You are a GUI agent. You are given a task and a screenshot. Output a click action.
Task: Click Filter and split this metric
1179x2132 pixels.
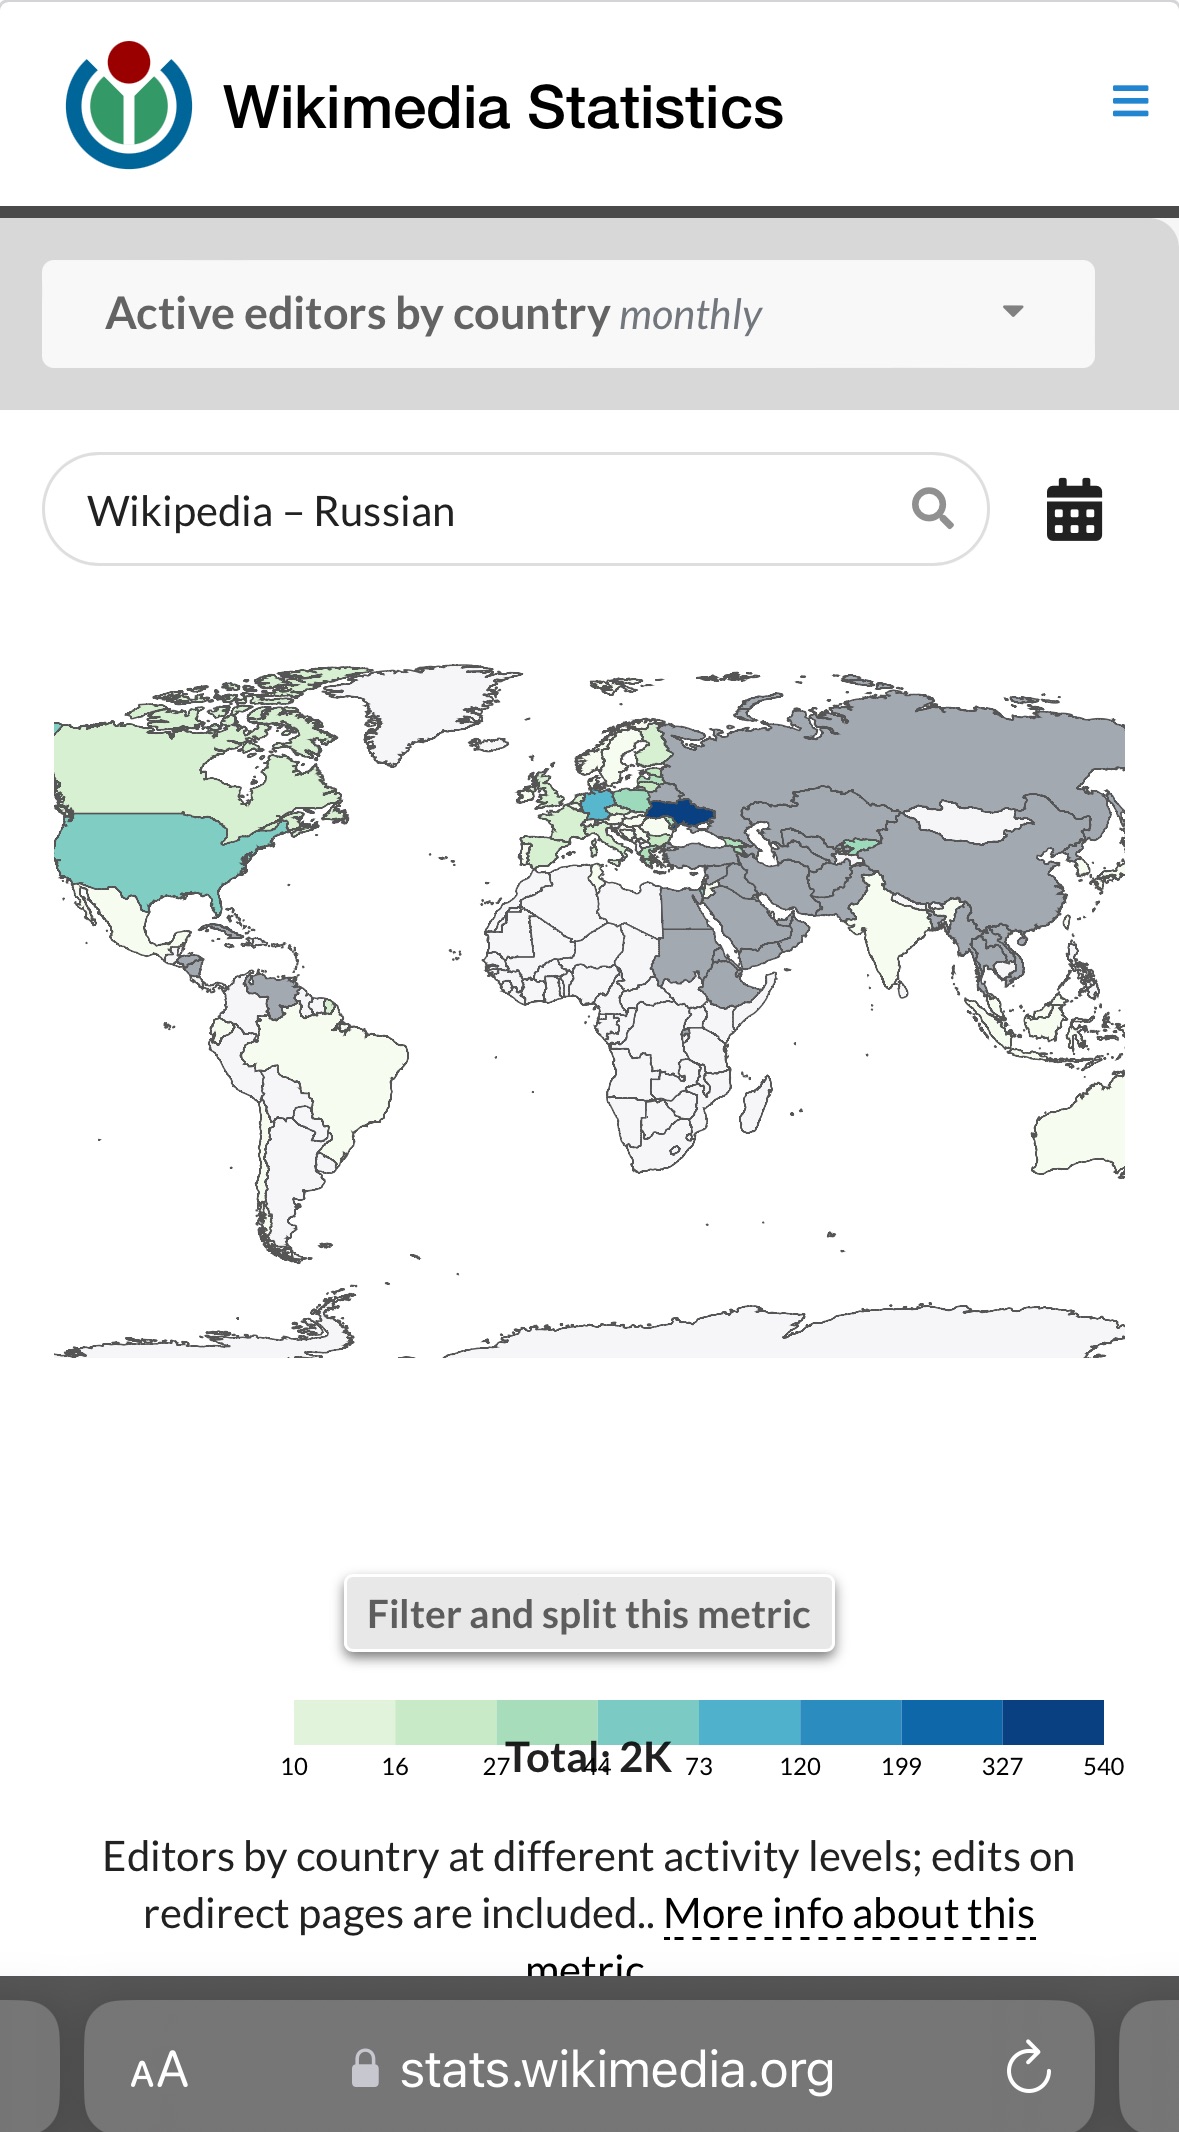pos(589,1614)
